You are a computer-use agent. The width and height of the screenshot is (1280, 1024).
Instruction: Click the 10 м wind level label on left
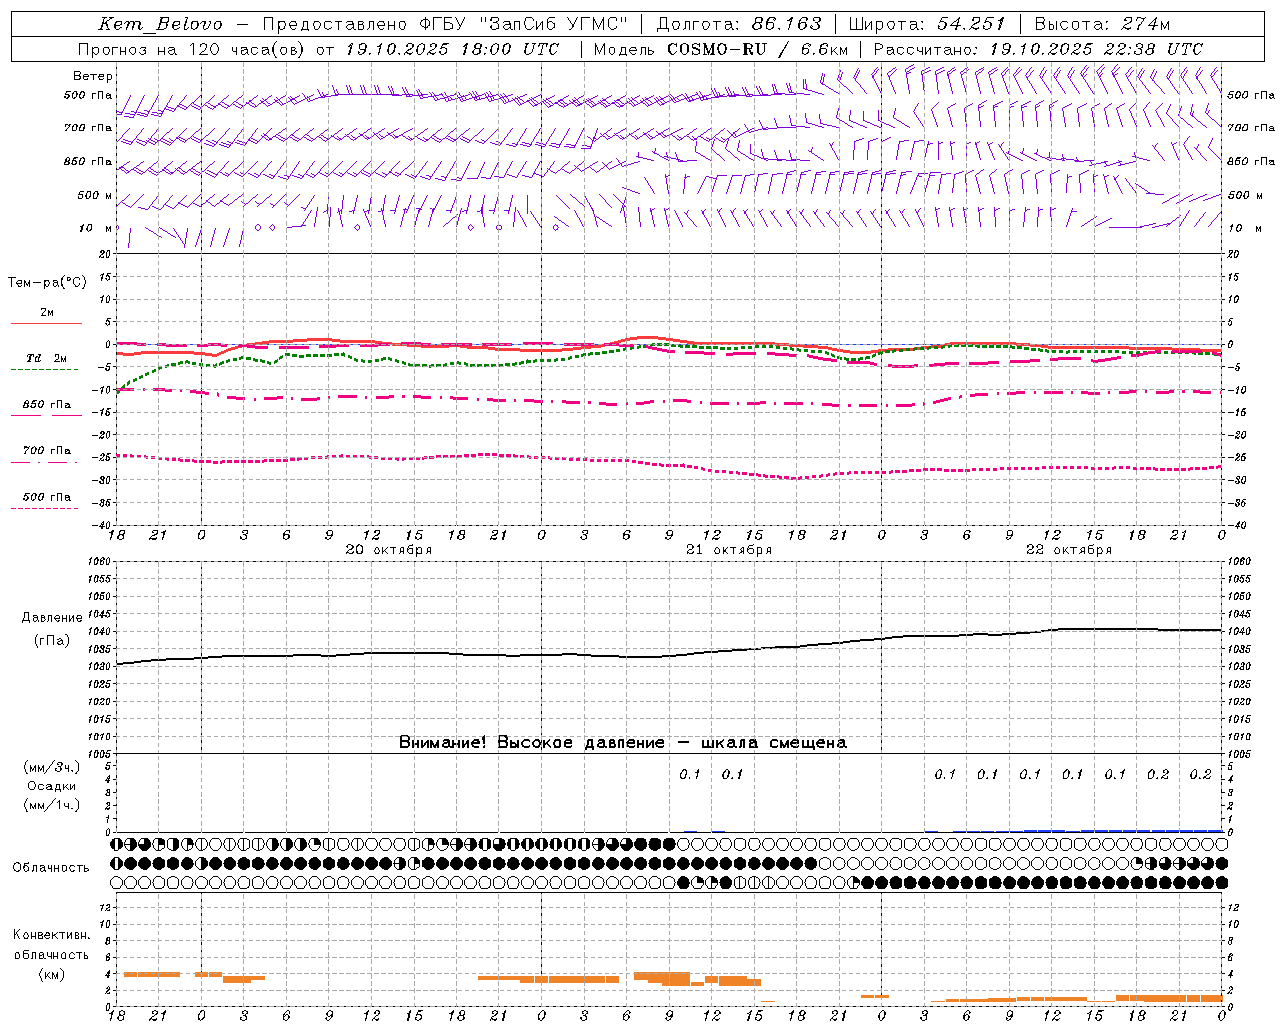(x=95, y=228)
